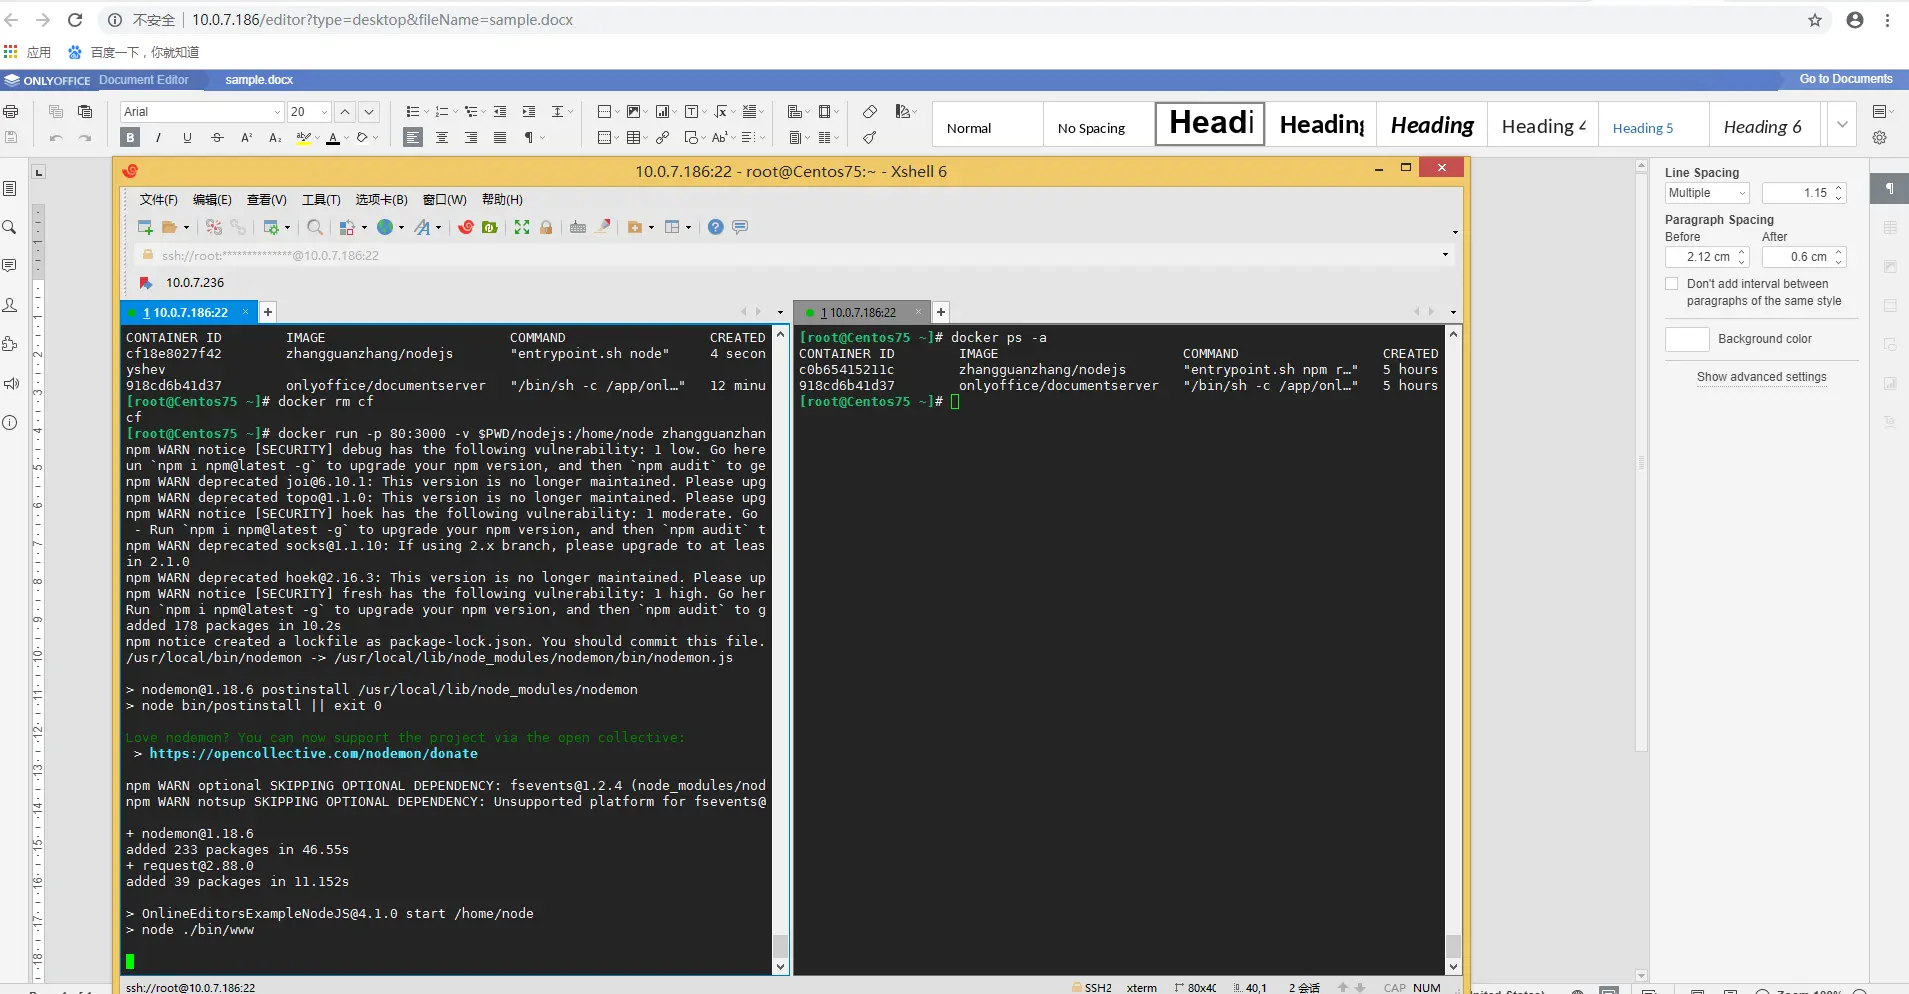The width and height of the screenshot is (1909, 994).
Task: Click the Copy icon in the toolbar
Action: tap(56, 112)
